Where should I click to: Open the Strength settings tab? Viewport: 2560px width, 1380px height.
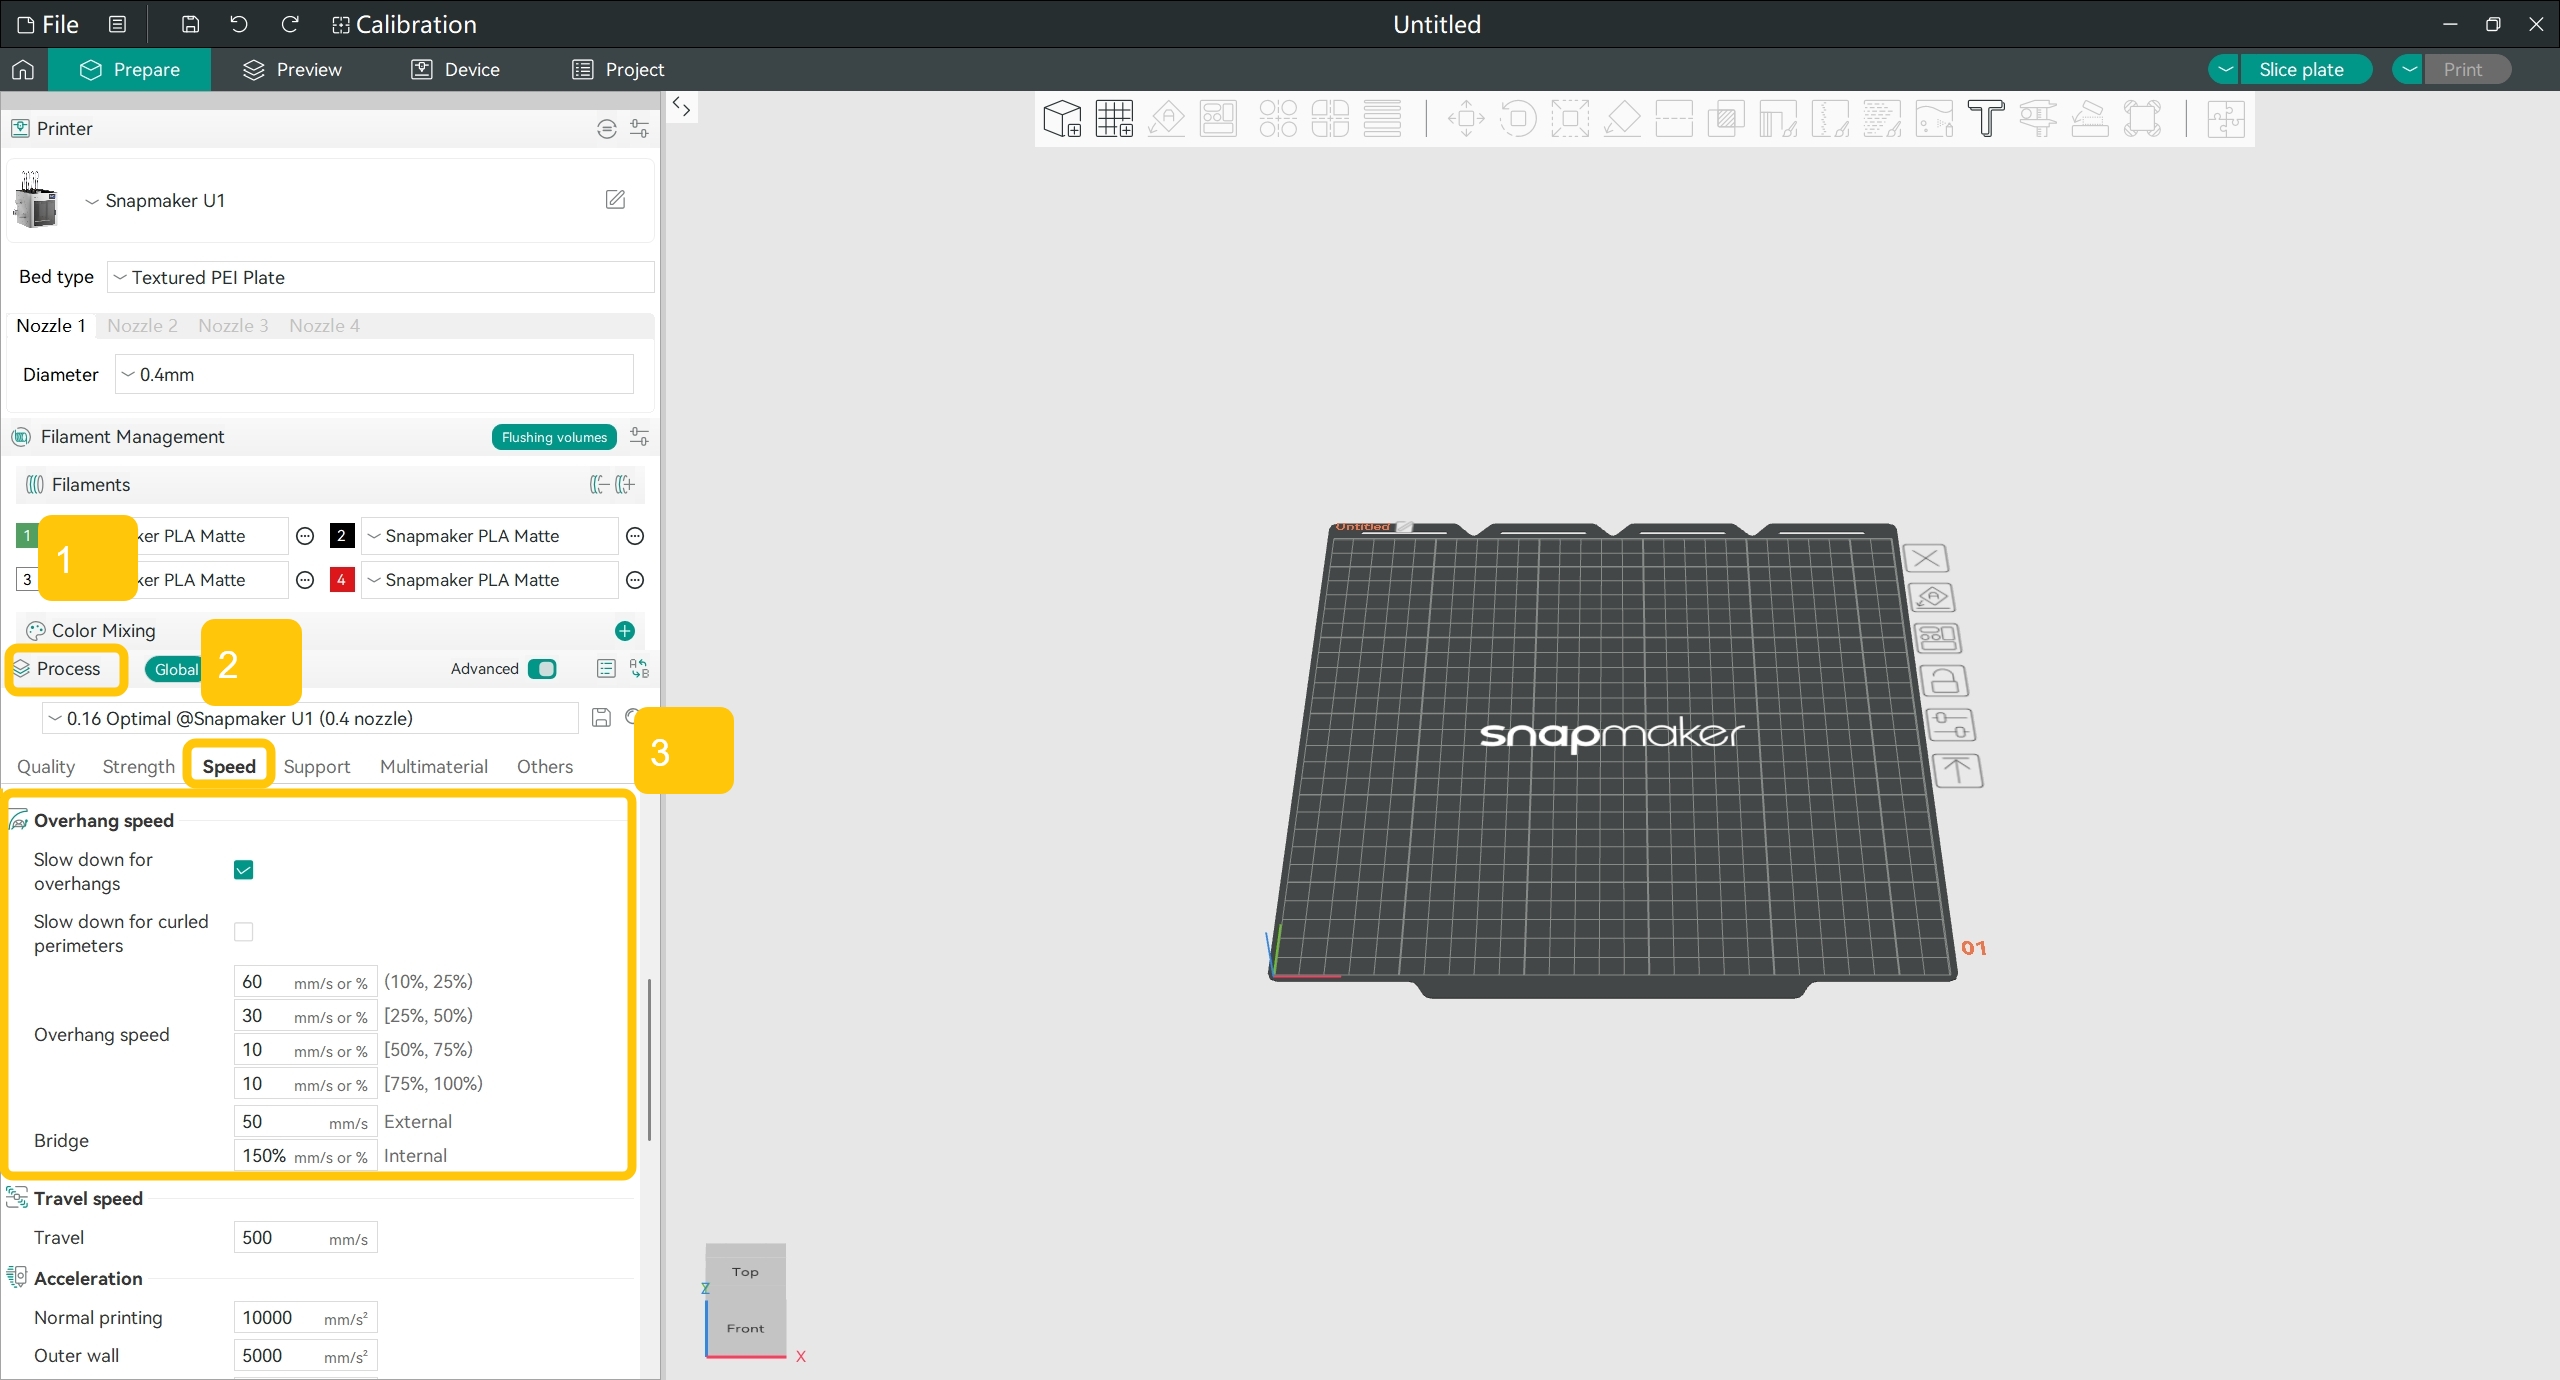pyautogui.click(x=138, y=766)
